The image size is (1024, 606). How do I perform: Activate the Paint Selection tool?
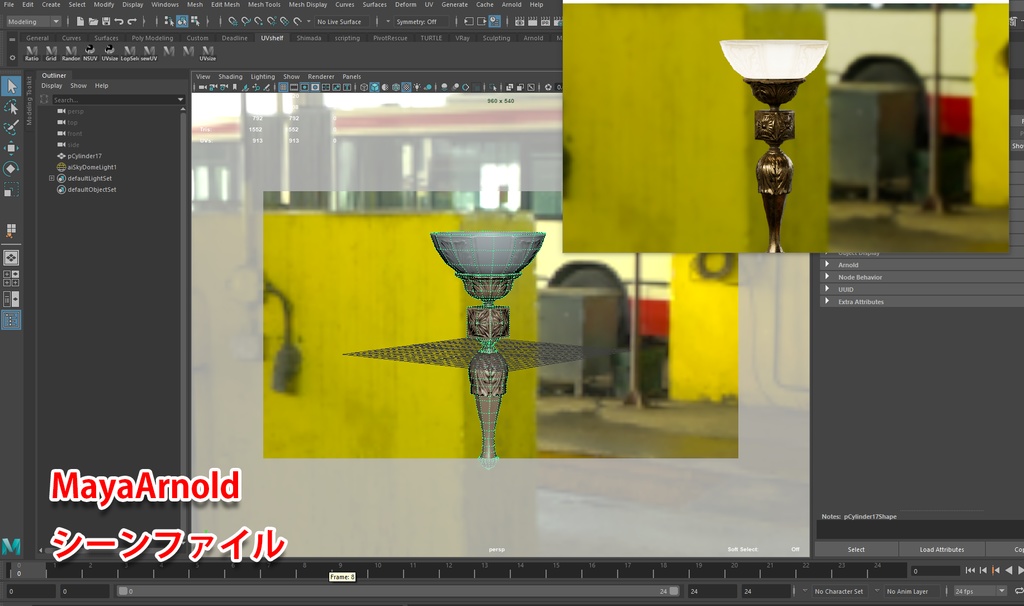pyautogui.click(x=11, y=127)
